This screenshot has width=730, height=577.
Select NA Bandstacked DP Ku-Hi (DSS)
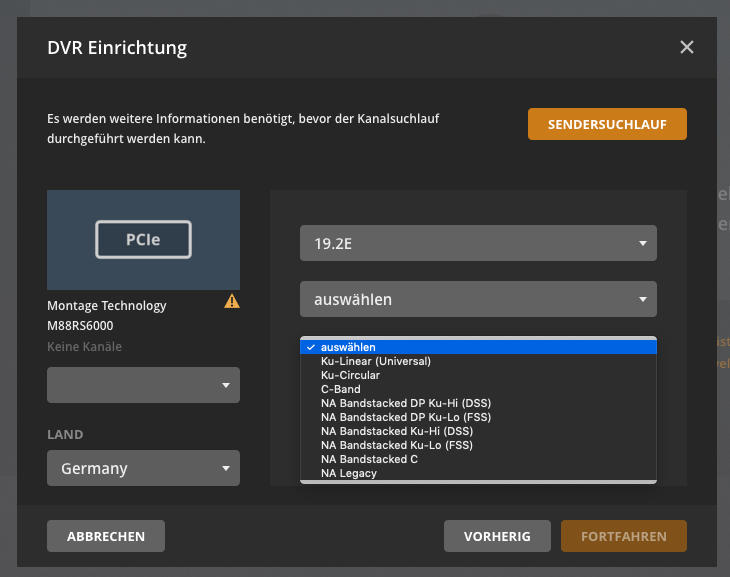coord(478,403)
